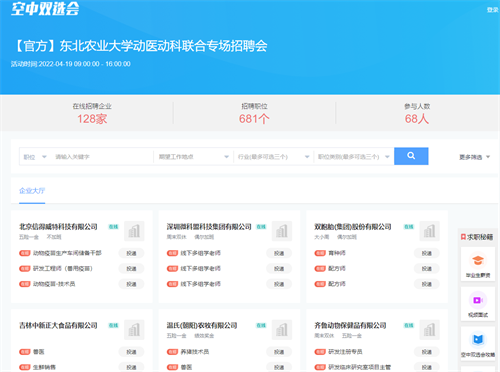Open company name 双胞胎(集团)股份有限公司
Image resolution: width=500 pixels, height=372 pixels.
click(x=353, y=227)
